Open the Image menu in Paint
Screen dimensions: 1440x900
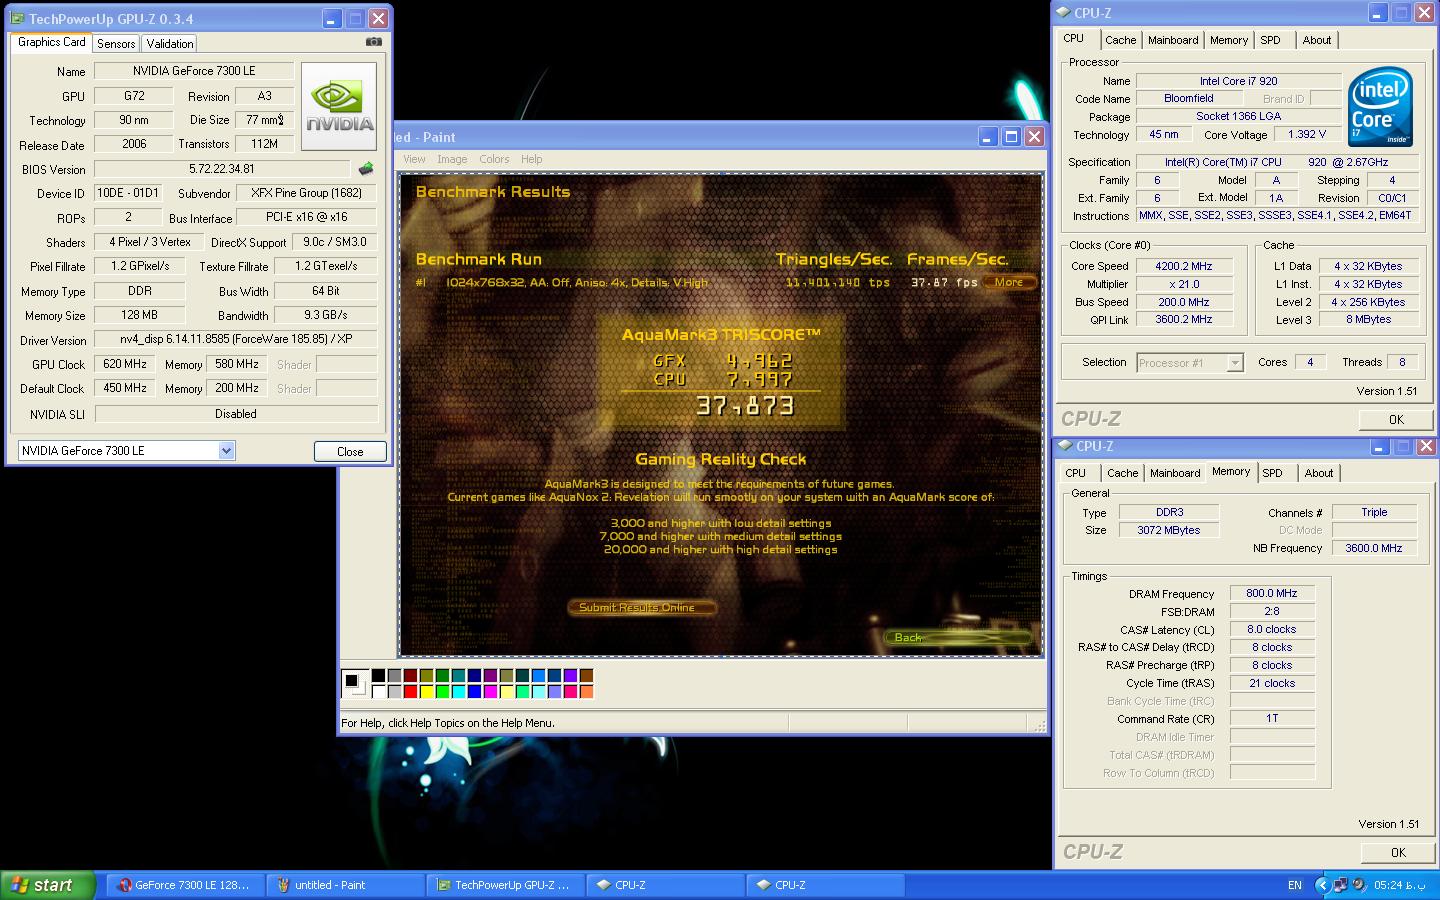click(452, 159)
